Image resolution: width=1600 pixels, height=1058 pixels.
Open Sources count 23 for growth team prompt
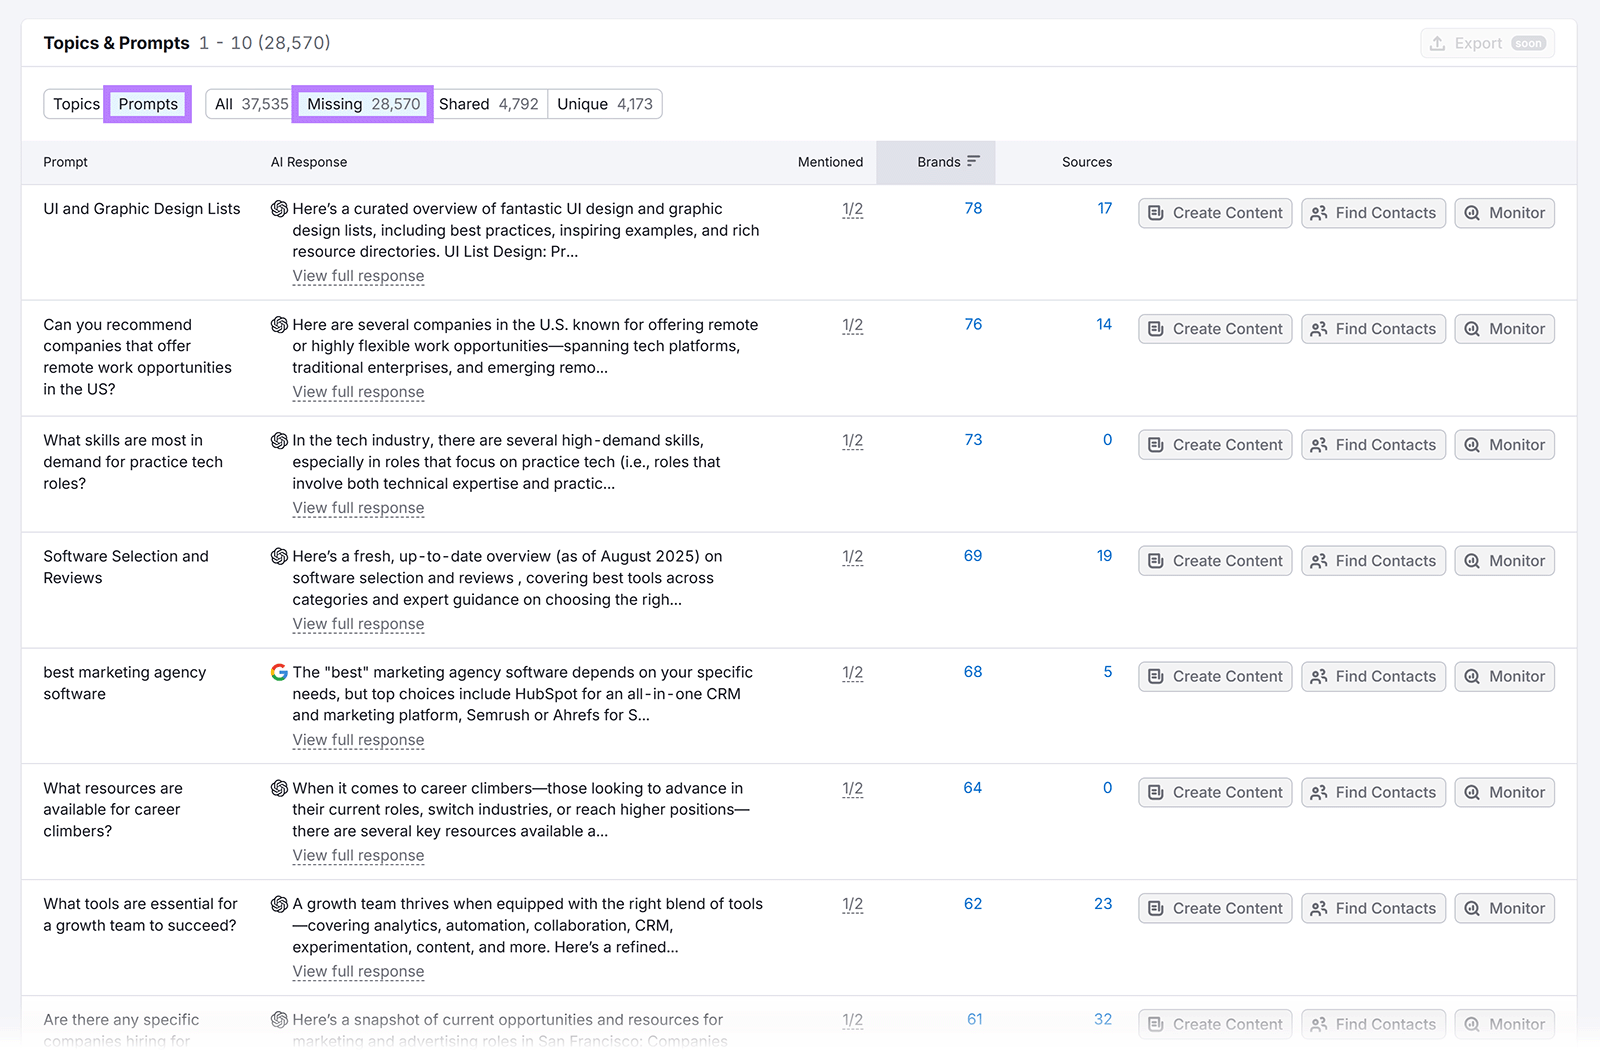coord(1103,903)
